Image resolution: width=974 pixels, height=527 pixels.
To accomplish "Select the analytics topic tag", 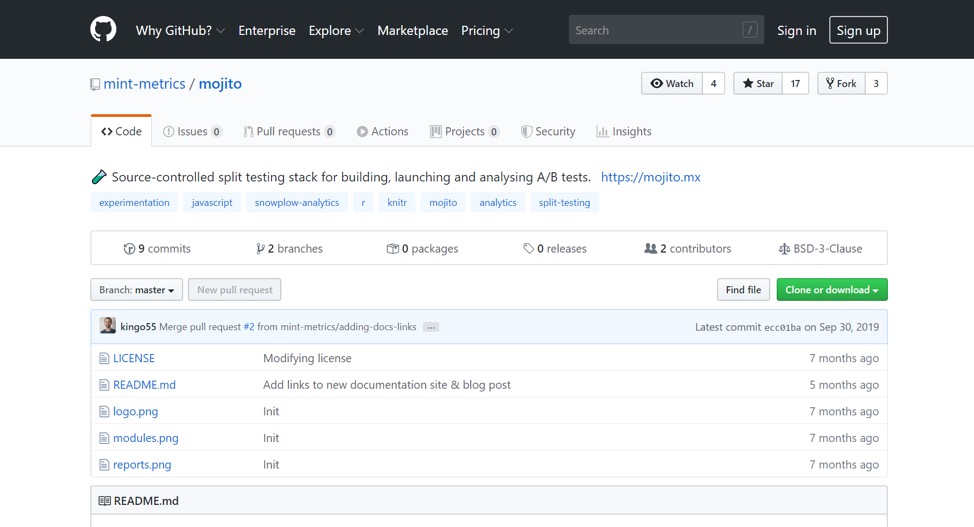I will point(498,203).
